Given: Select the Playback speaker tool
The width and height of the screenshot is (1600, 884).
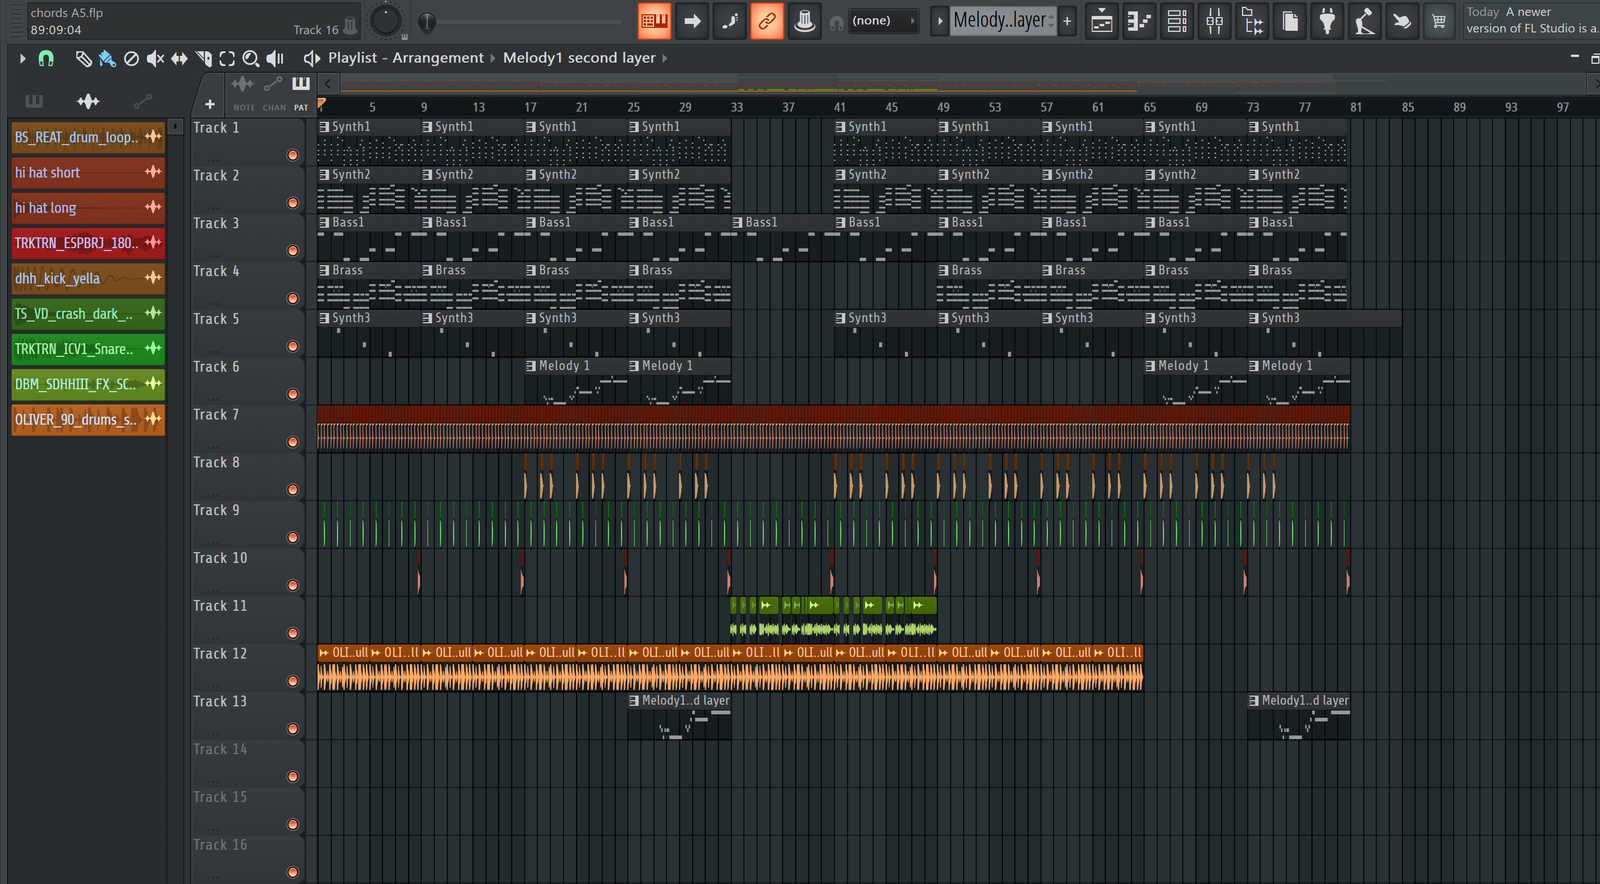Looking at the screenshot, I should [x=275, y=58].
